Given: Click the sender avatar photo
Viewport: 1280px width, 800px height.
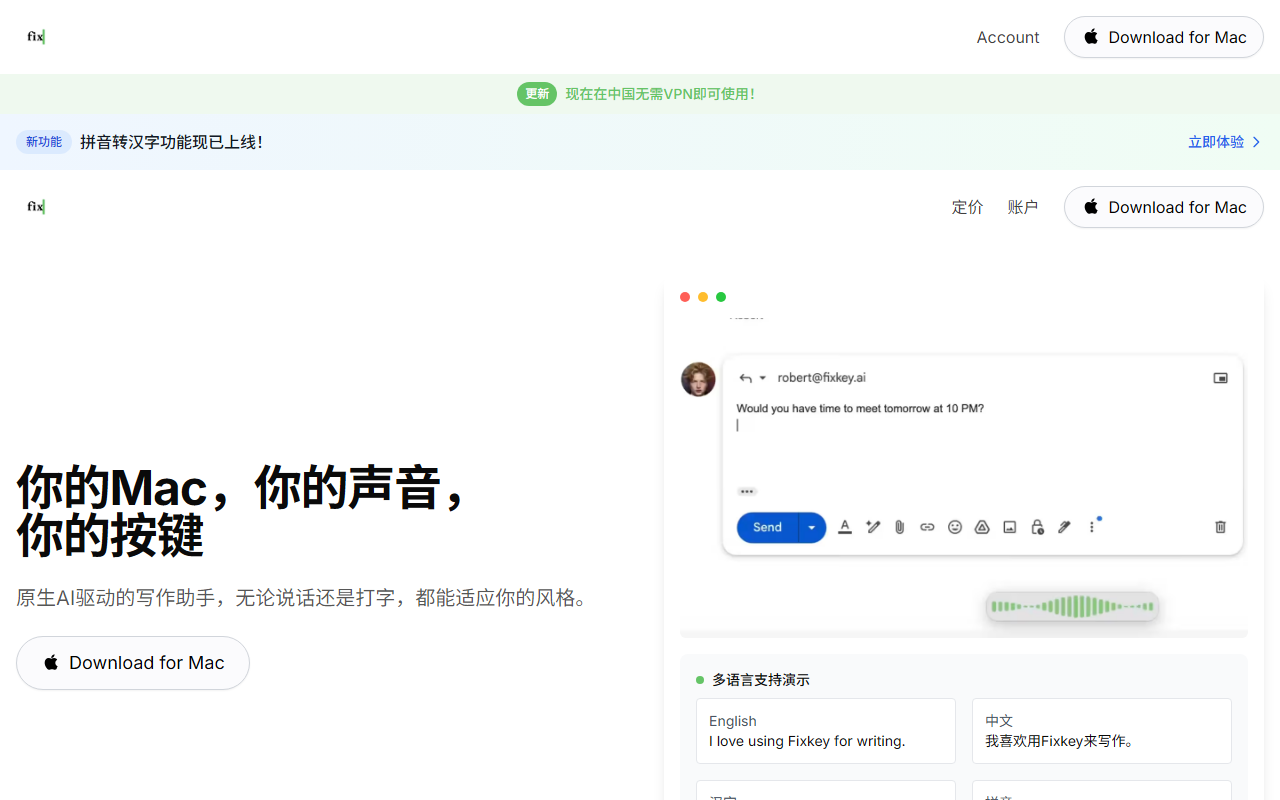Looking at the screenshot, I should coord(698,379).
